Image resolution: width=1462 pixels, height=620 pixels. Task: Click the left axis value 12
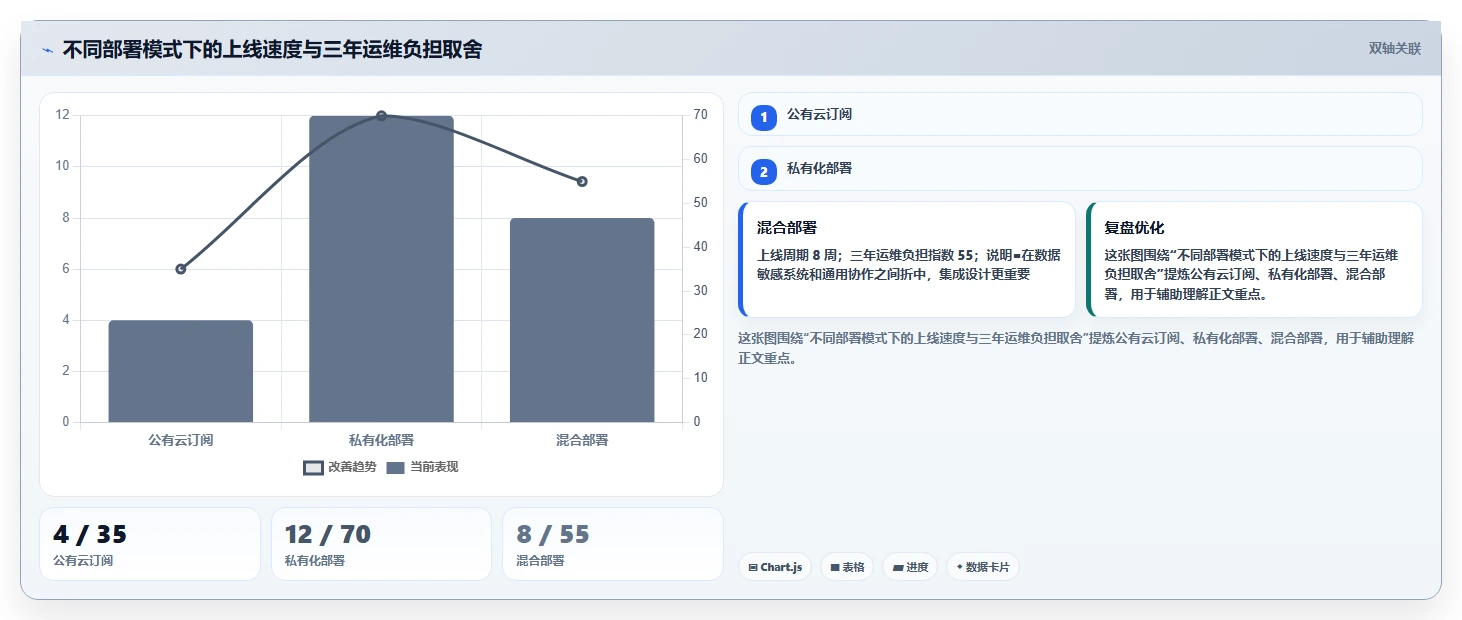pos(63,115)
